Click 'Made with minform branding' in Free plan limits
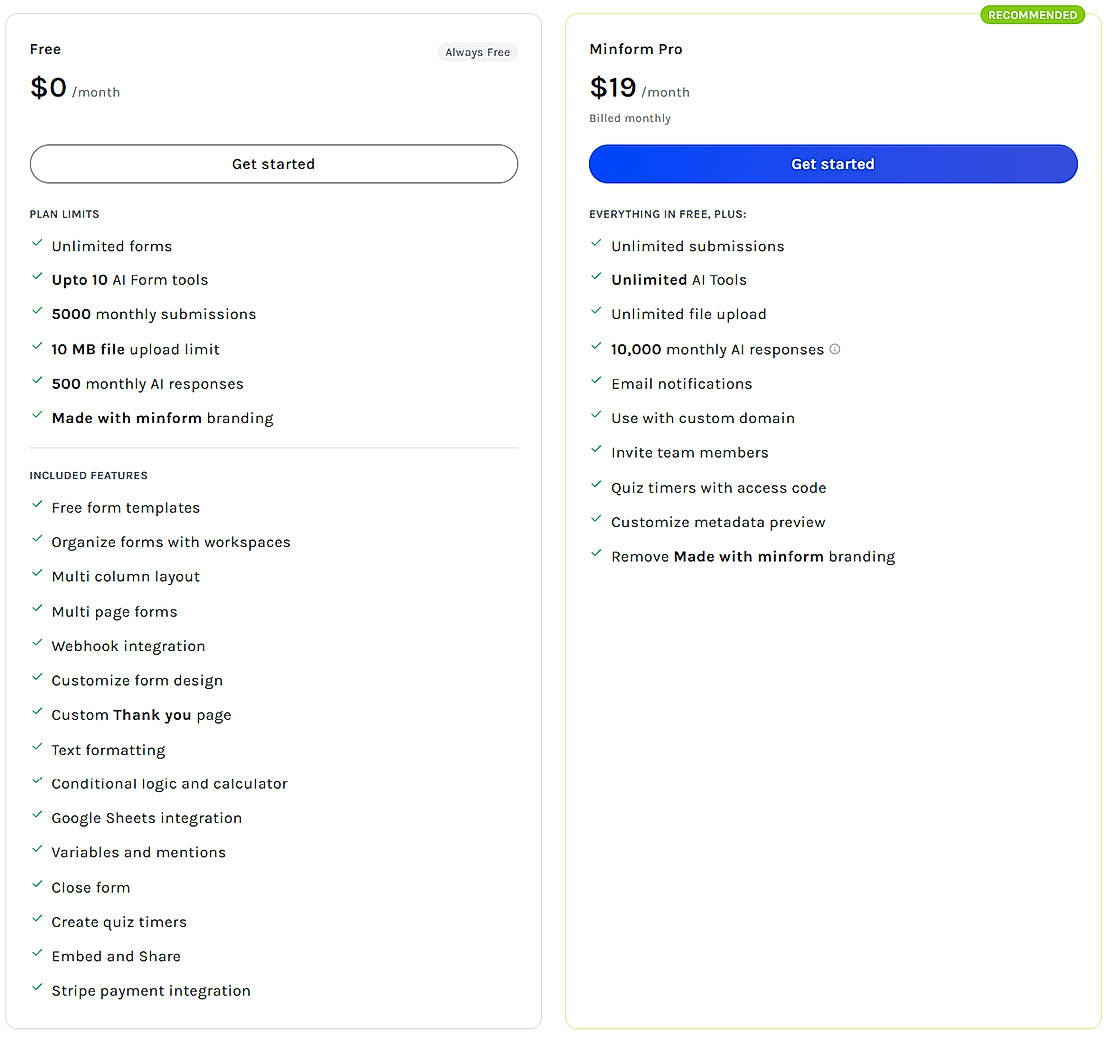The width and height of the screenshot is (1108, 1037). click(x=163, y=419)
